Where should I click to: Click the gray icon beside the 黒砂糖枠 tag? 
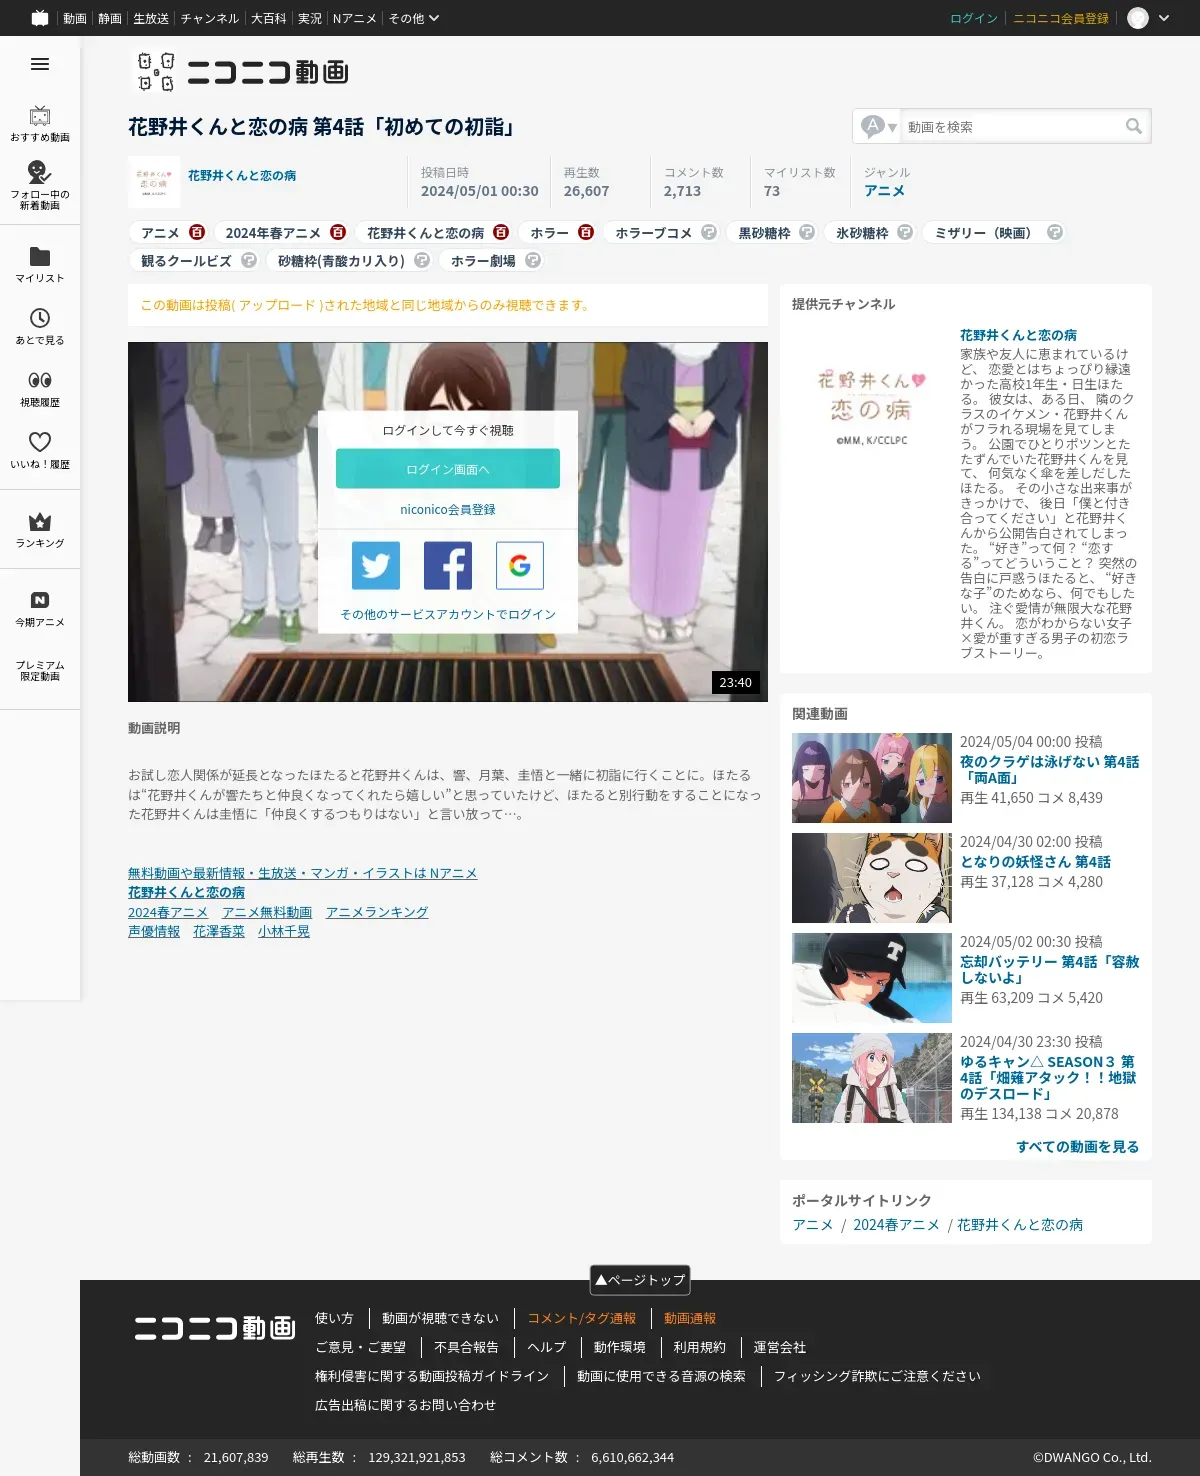[807, 232]
